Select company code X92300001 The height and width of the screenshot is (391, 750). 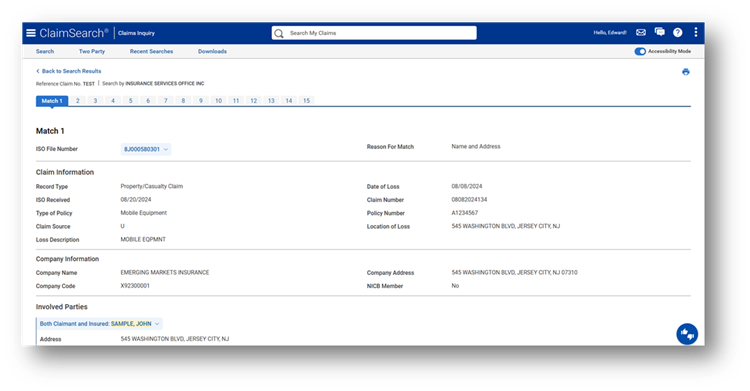[x=135, y=286]
